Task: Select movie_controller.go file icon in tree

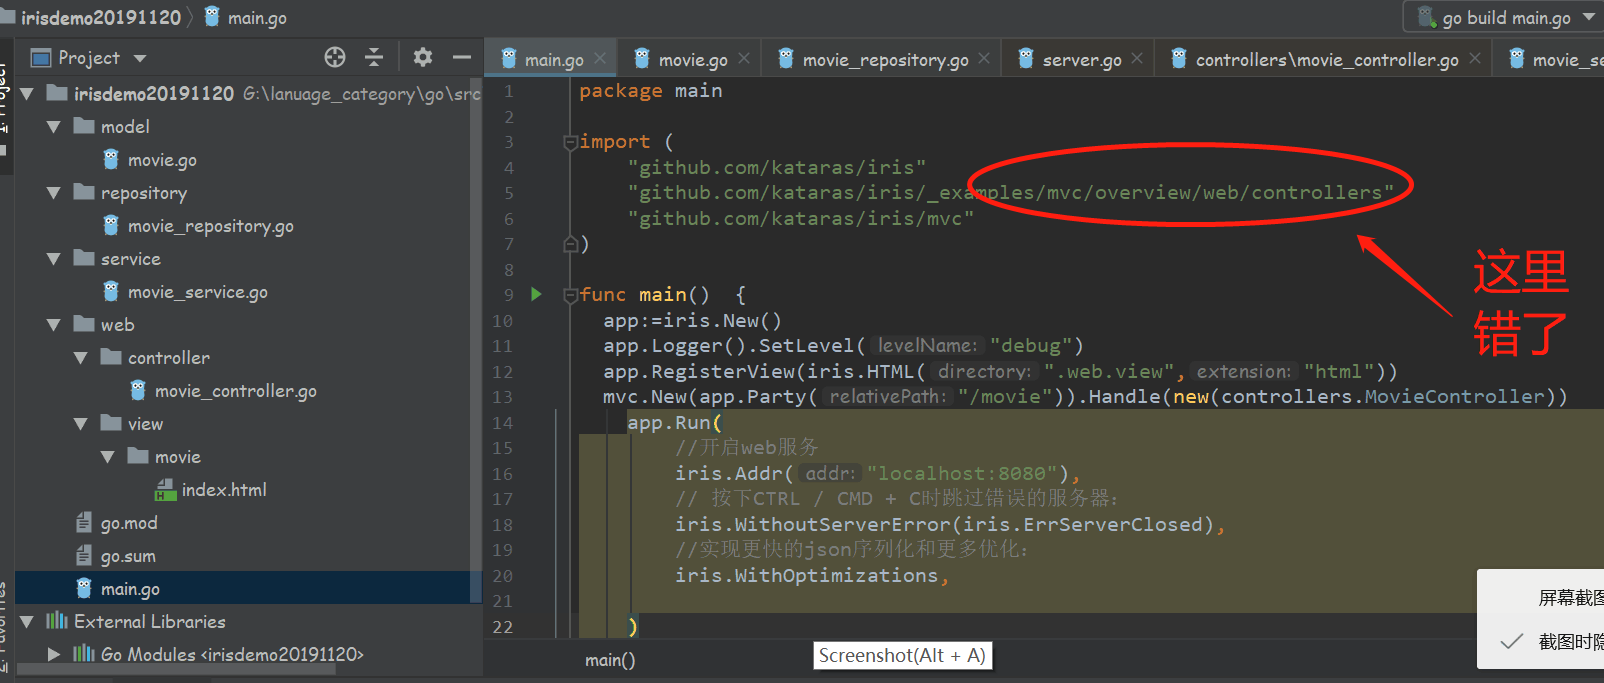Action: 138,390
